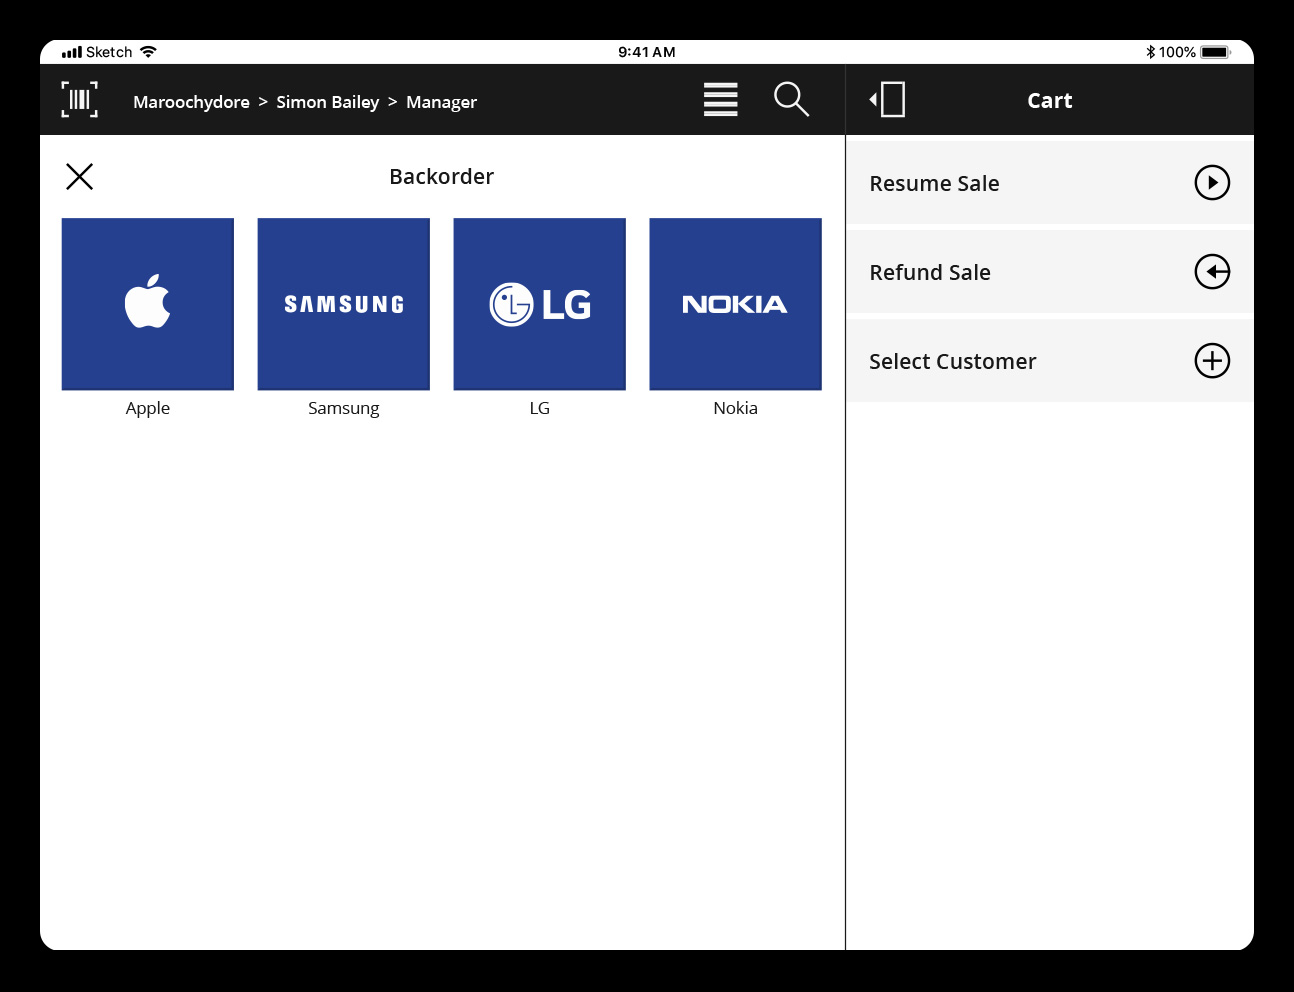The width and height of the screenshot is (1294, 992).
Task: Click the Cart panel title
Action: click(x=1049, y=101)
